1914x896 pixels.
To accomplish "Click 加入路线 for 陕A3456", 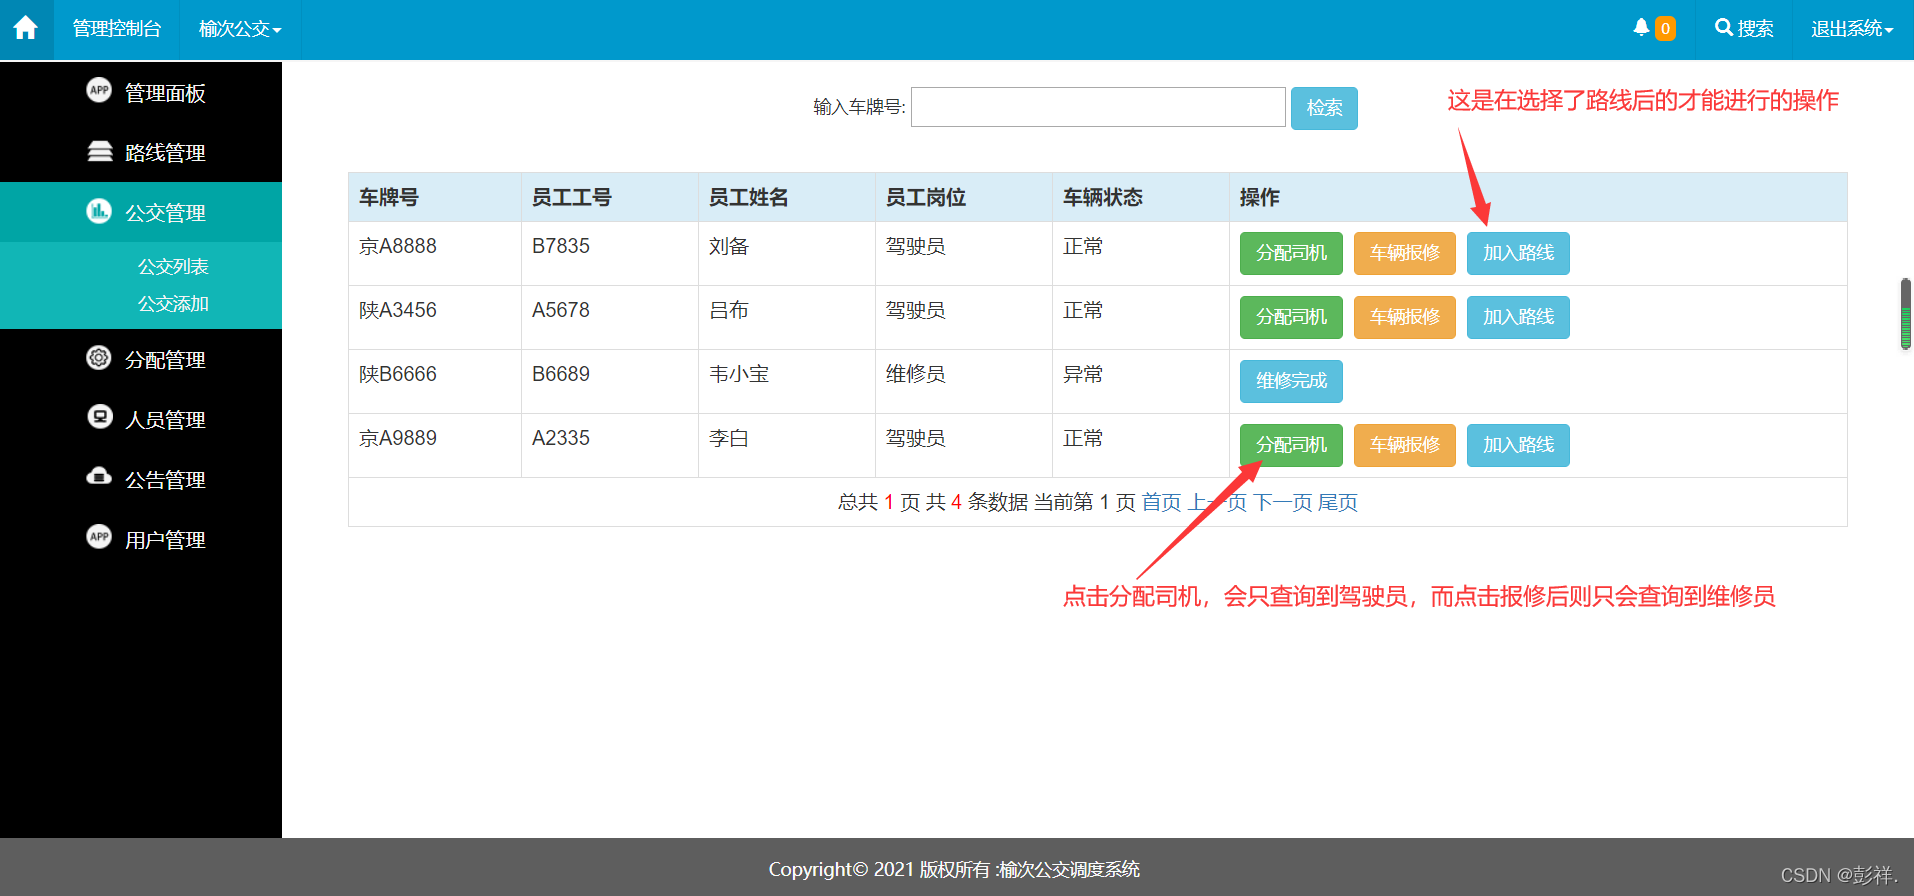I will (x=1518, y=317).
